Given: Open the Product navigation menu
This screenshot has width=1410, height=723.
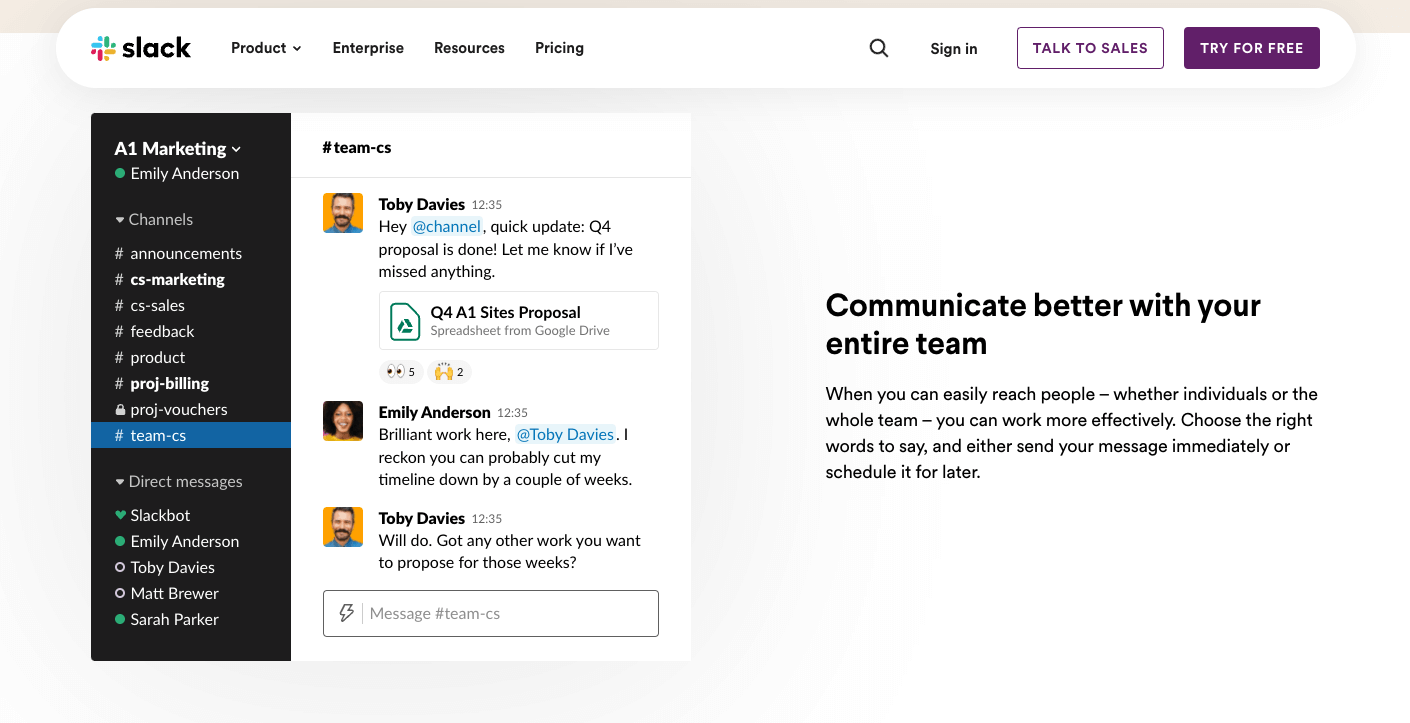Looking at the screenshot, I should tap(266, 47).
